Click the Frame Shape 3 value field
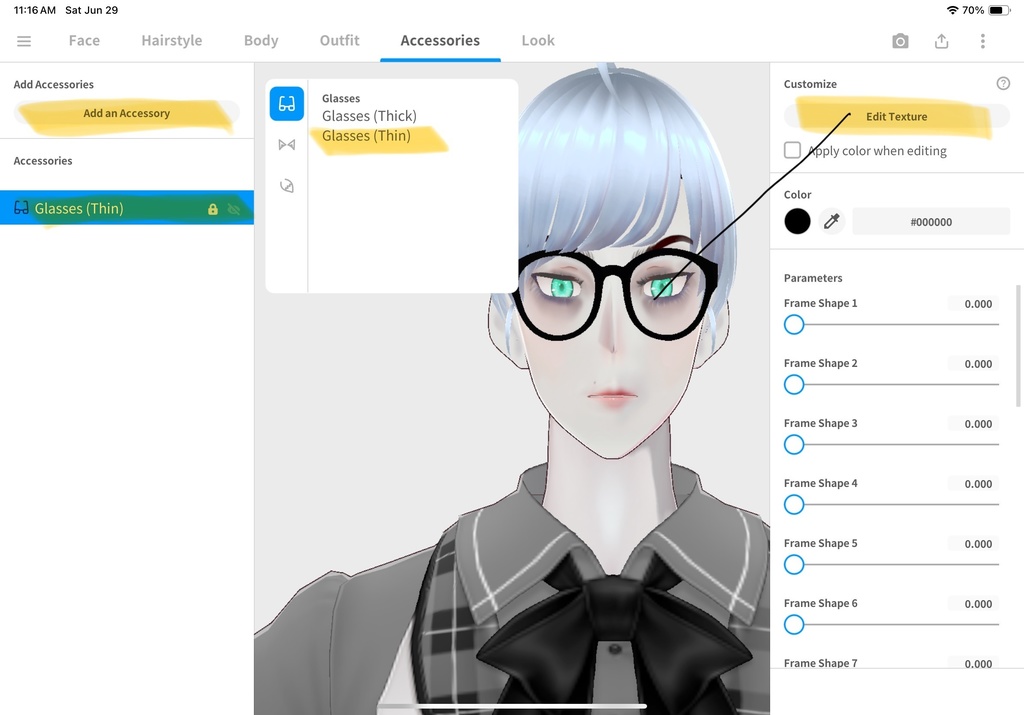The image size is (1024, 715). click(973, 424)
